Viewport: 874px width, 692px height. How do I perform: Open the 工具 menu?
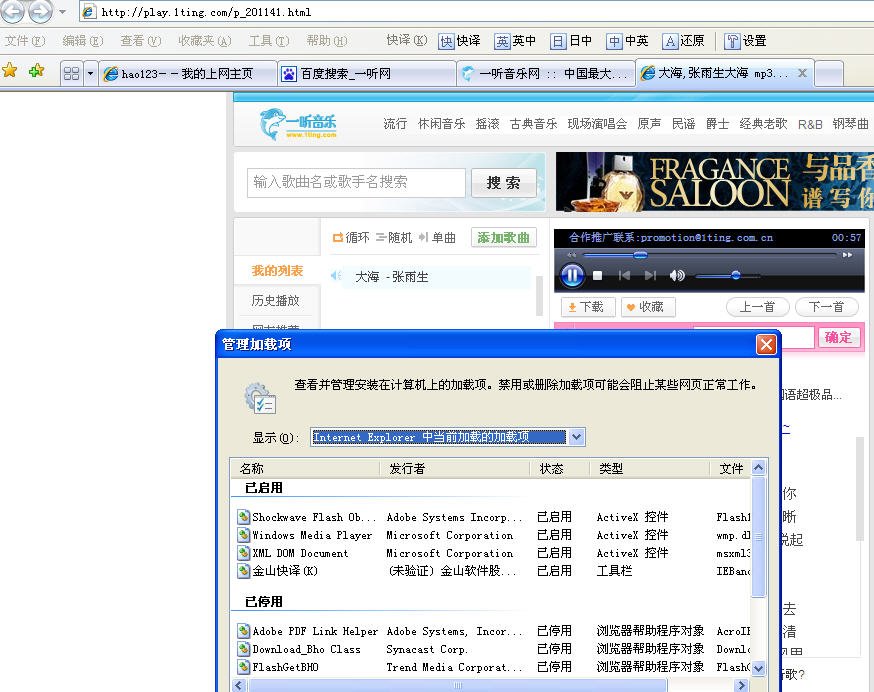[270, 41]
